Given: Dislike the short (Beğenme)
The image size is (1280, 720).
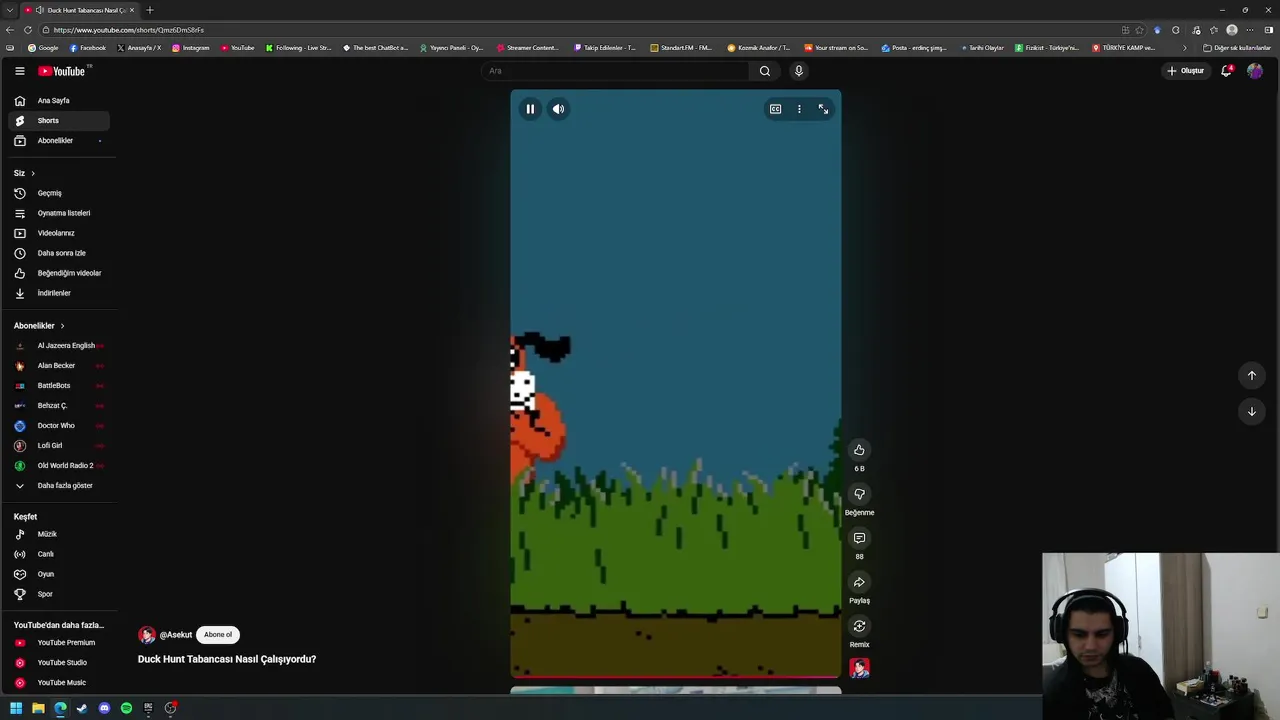Looking at the screenshot, I should [859, 494].
